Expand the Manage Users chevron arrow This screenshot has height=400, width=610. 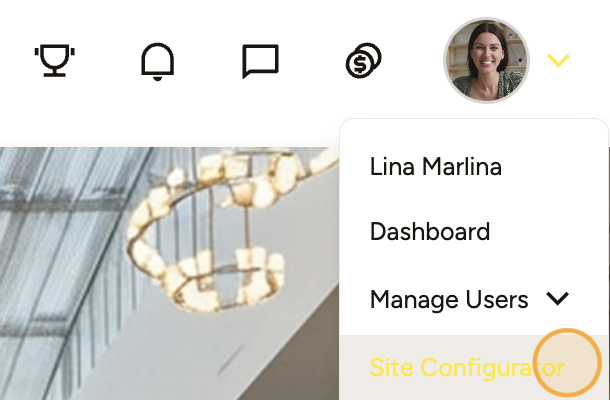(x=557, y=299)
